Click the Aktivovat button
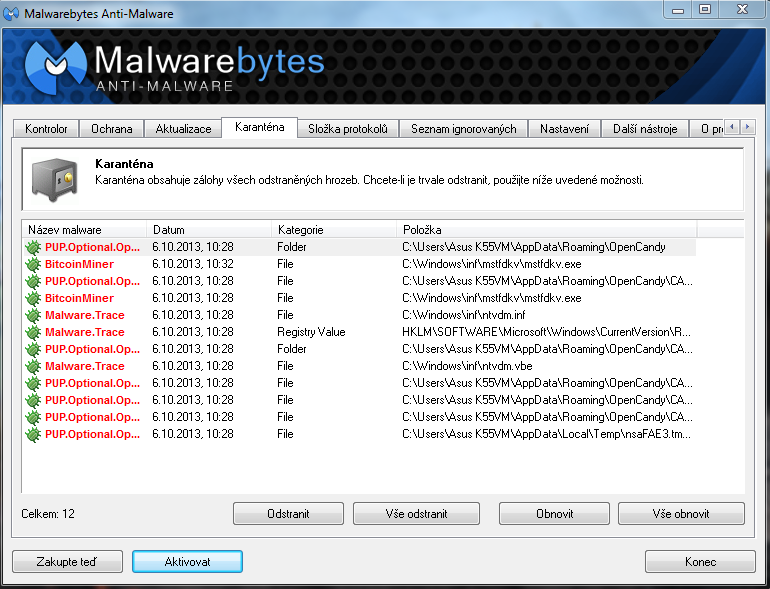Viewport: 770px width, 589px height. 187,562
